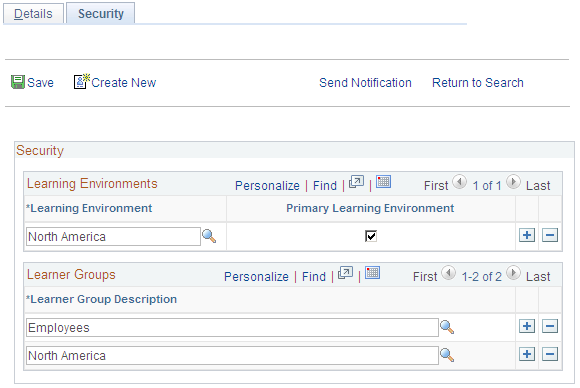Click the Save floppy disk icon

[x=18, y=82]
